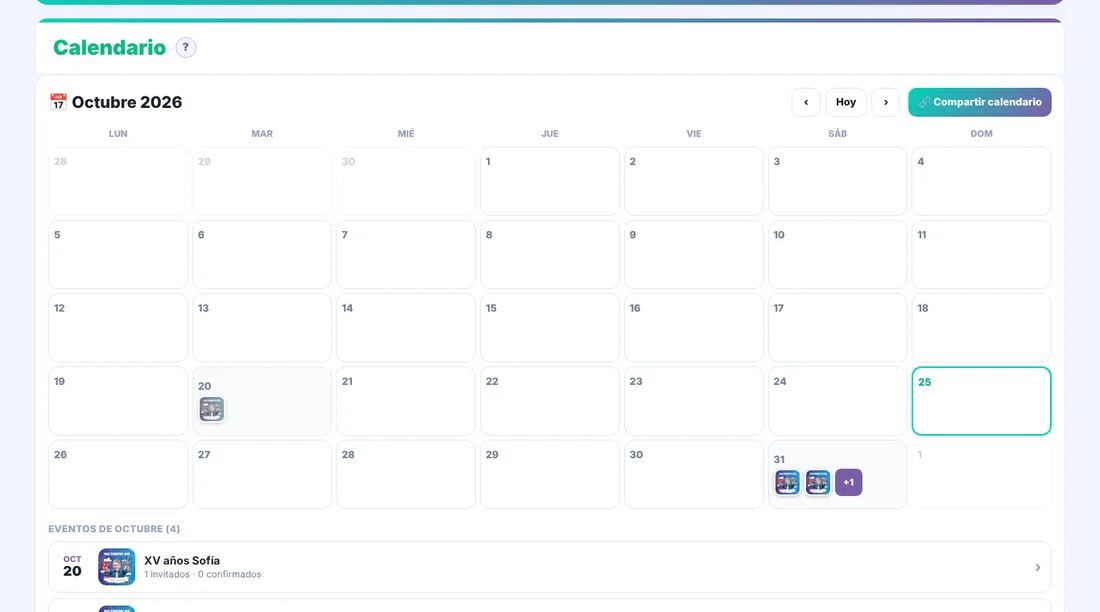Select day 7 in the calendar
Screen dimensions: 1100x612
[405, 254]
